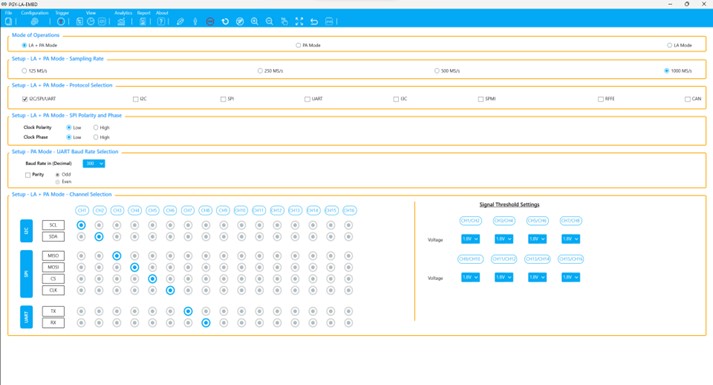The width and height of the screenshot is (713, 385).
Task: Click the SCL signal label button
Action: pyautogui.click(x=53, y=225)
